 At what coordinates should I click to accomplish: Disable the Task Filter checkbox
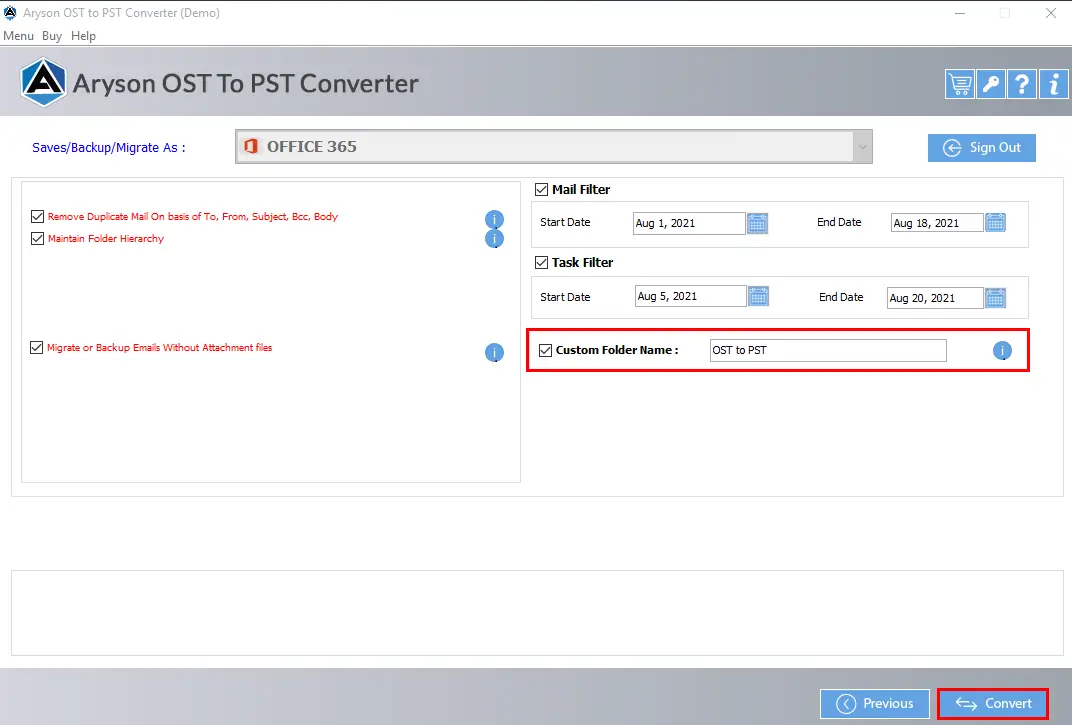[x=541, y=263]
